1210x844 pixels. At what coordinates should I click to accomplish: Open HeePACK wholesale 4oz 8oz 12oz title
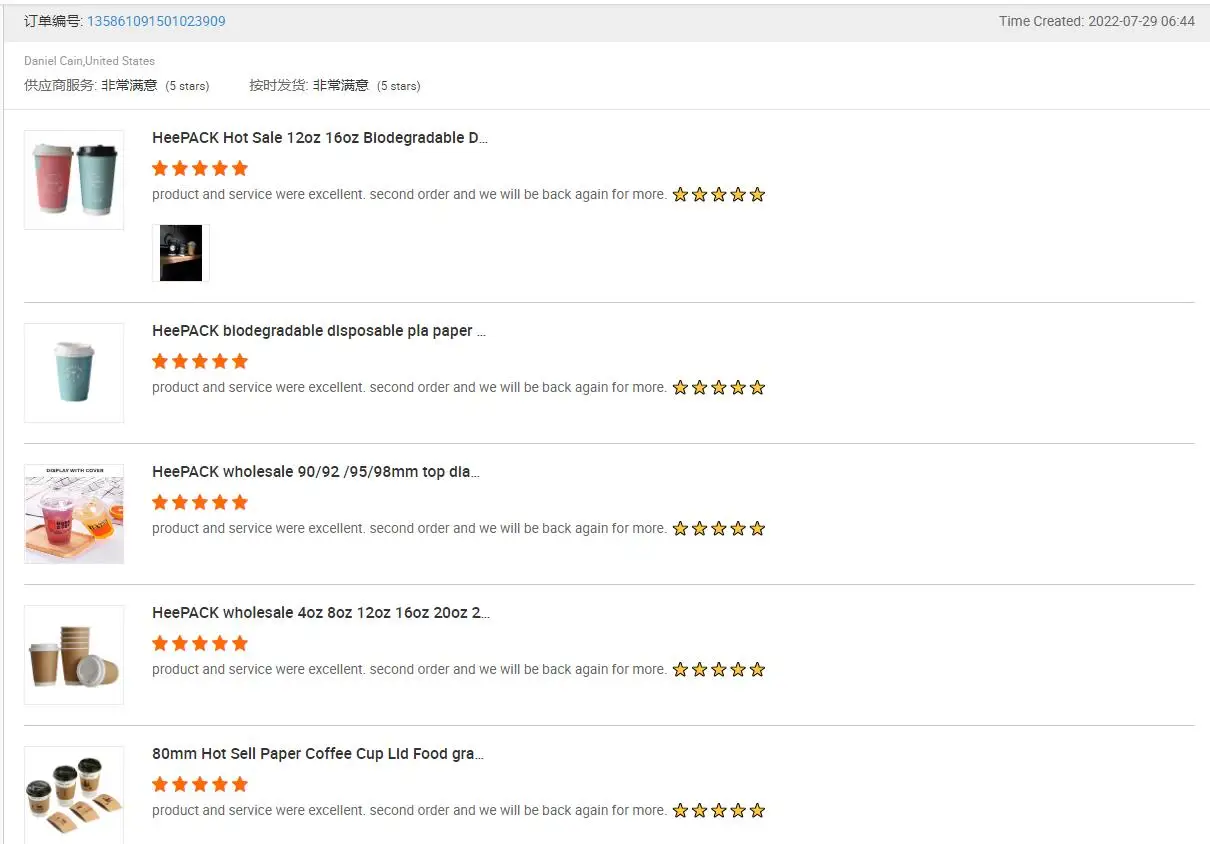[x=321, y=613]
